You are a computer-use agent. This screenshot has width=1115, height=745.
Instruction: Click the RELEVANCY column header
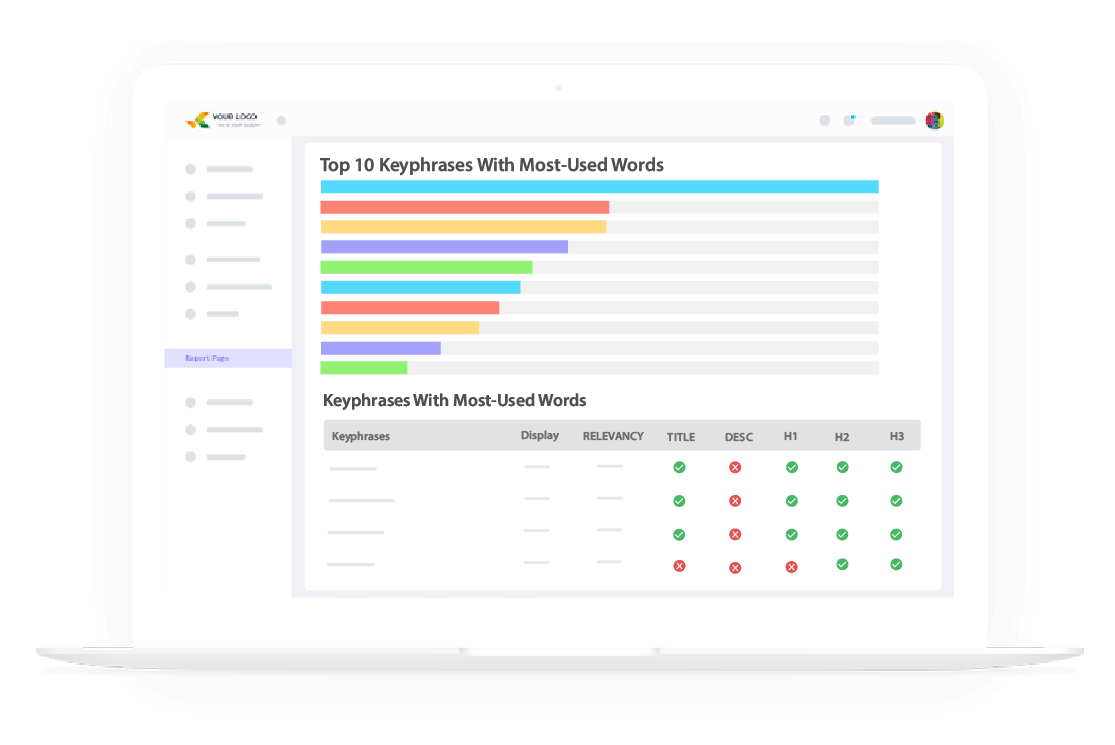point(612,435)
